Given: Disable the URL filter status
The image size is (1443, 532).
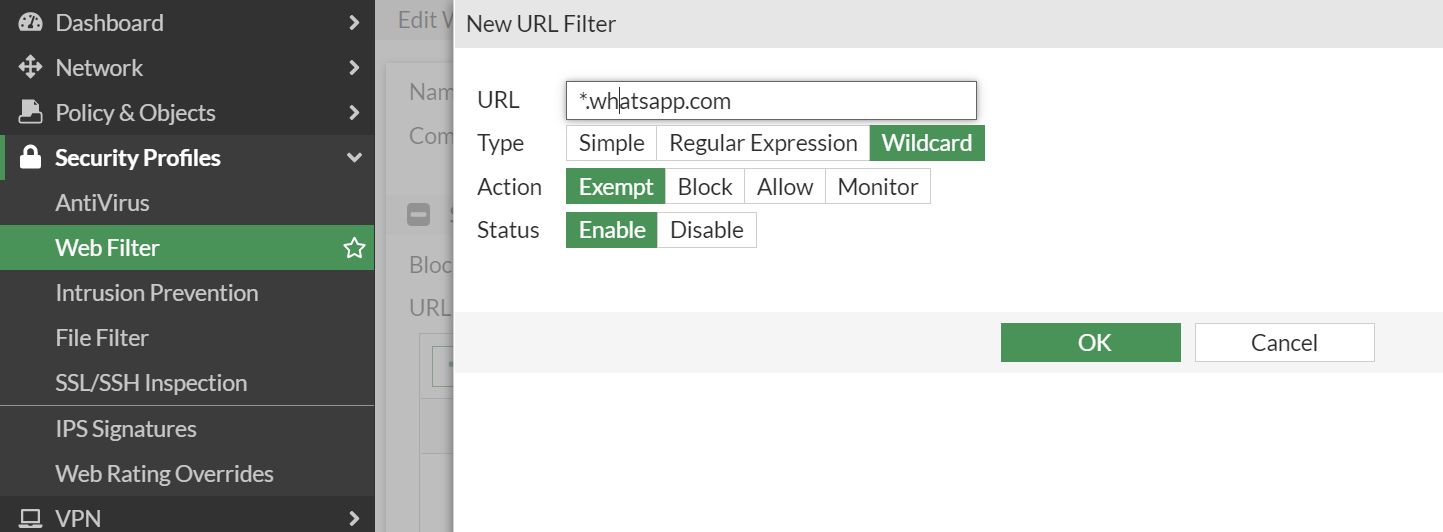Looking at the screenshot, I should point(707,230).
